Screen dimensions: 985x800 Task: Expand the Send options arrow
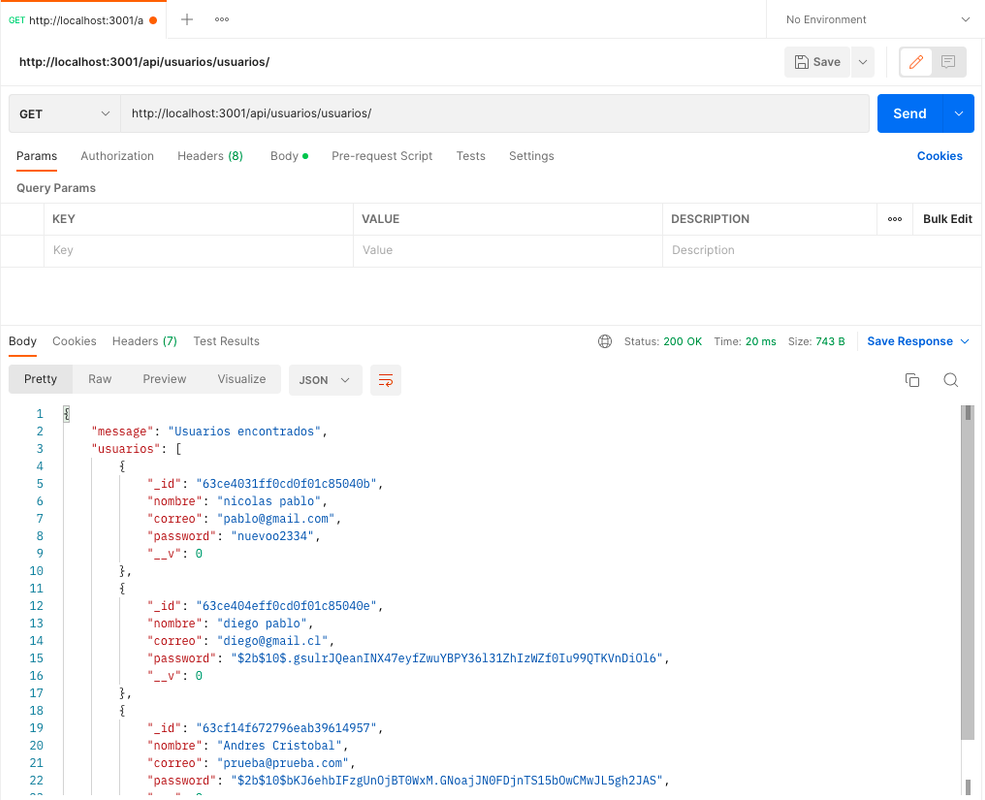coord(959,114)
